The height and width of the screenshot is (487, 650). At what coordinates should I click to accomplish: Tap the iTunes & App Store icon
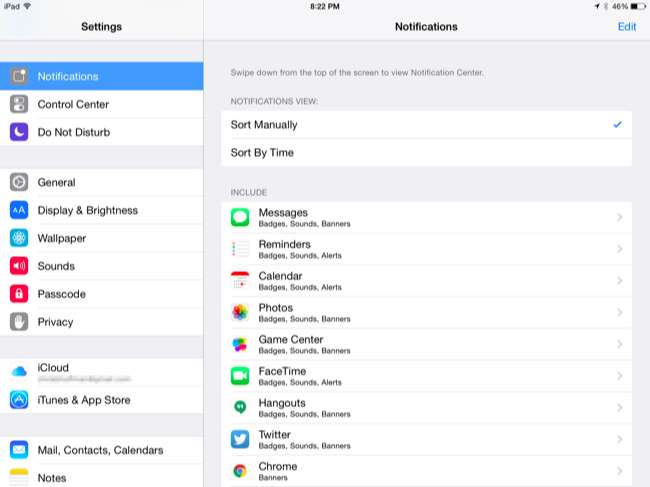19,400
